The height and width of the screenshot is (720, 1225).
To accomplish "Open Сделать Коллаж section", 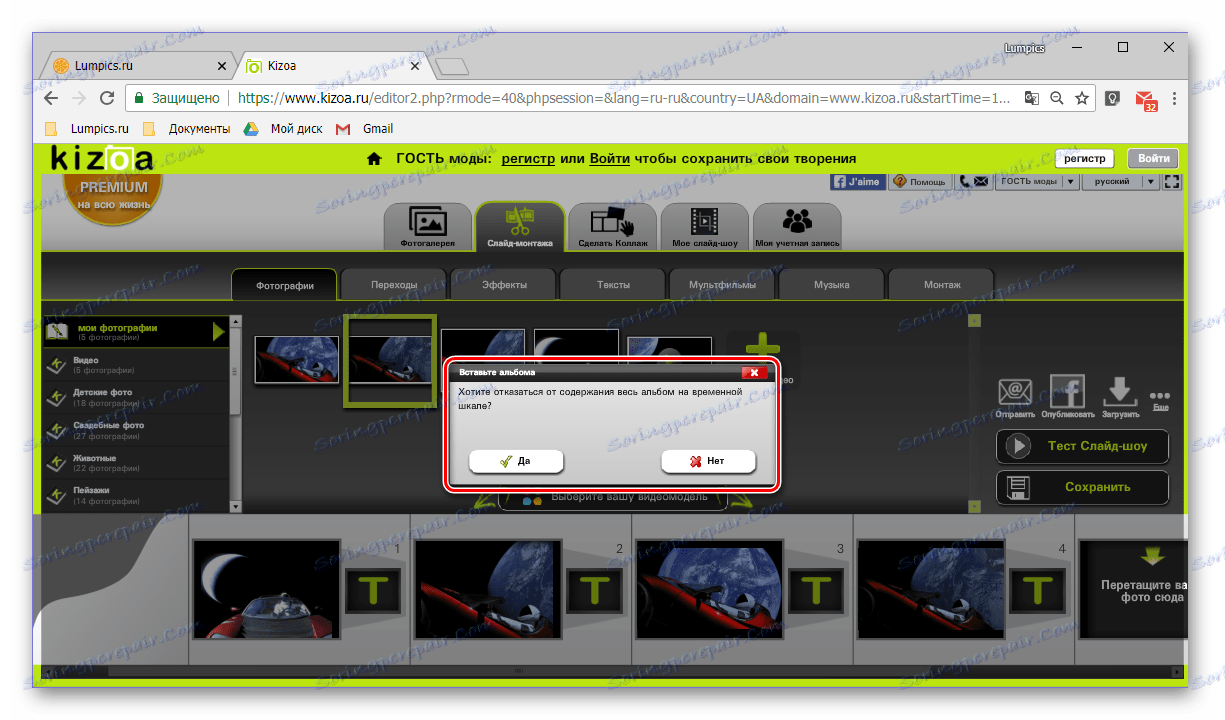I will pos(612,226).
